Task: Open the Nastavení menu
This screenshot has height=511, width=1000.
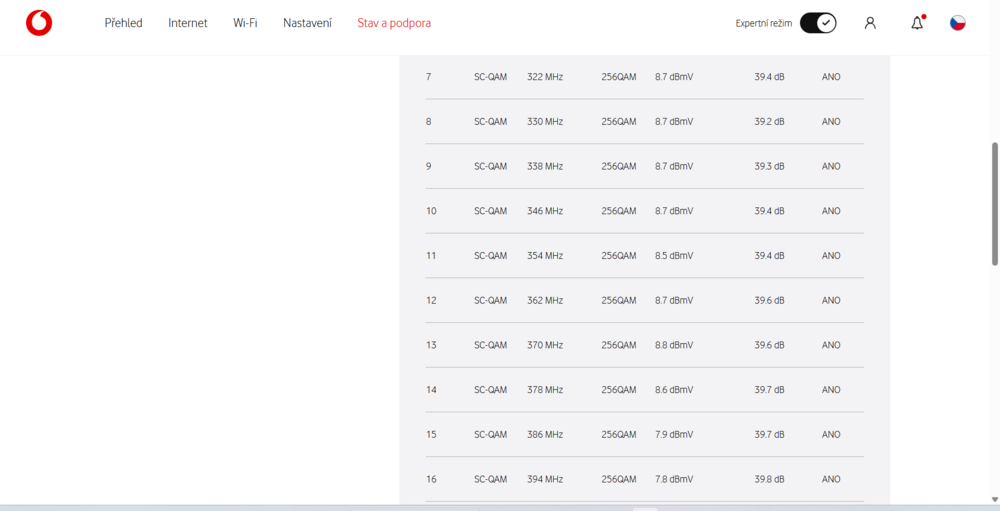Action: [x=307, y=23]
